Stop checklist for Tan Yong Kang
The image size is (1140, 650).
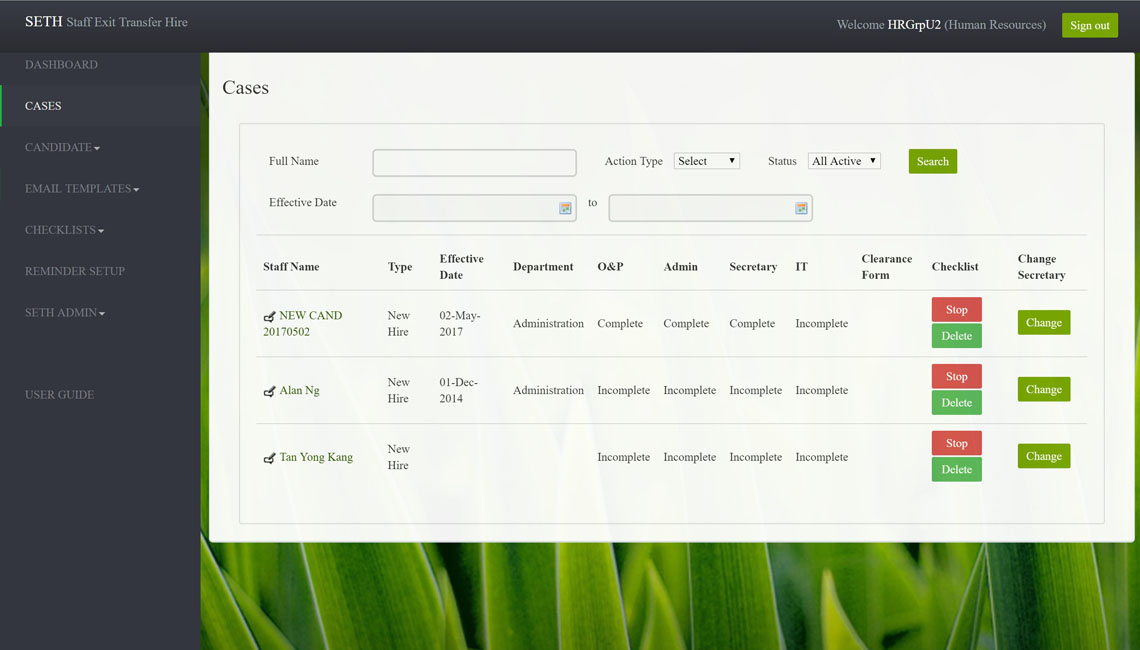tap(957, 444)
